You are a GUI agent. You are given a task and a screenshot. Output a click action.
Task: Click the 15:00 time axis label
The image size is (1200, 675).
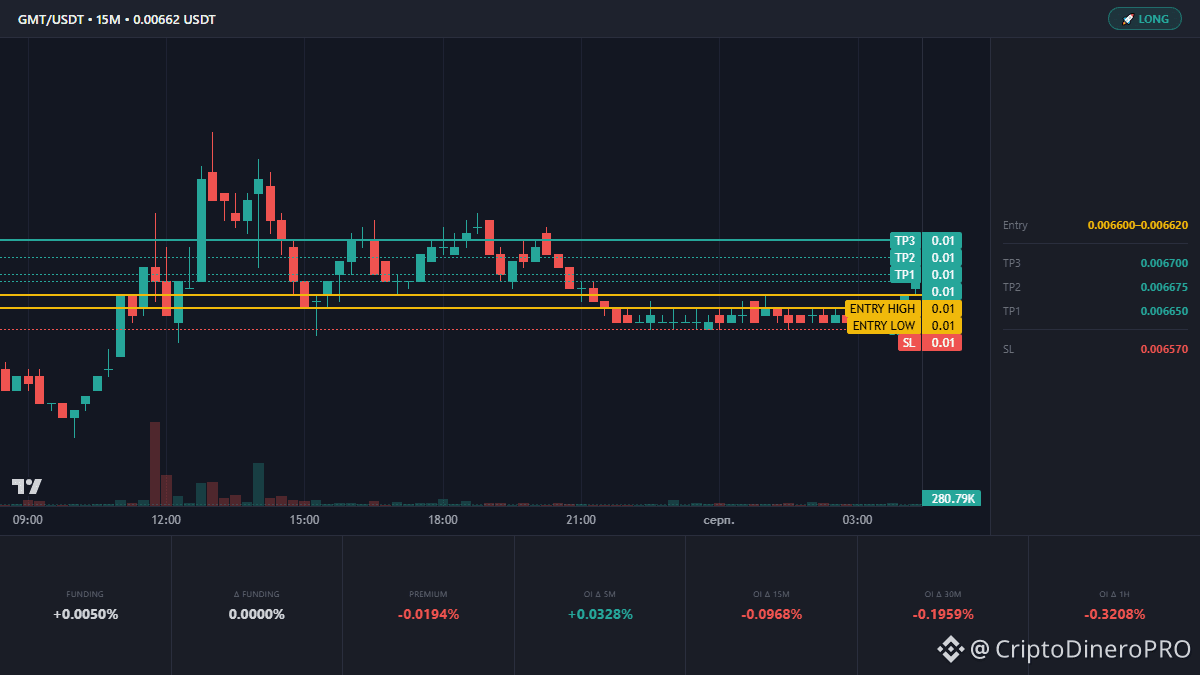tap(304, 520)
